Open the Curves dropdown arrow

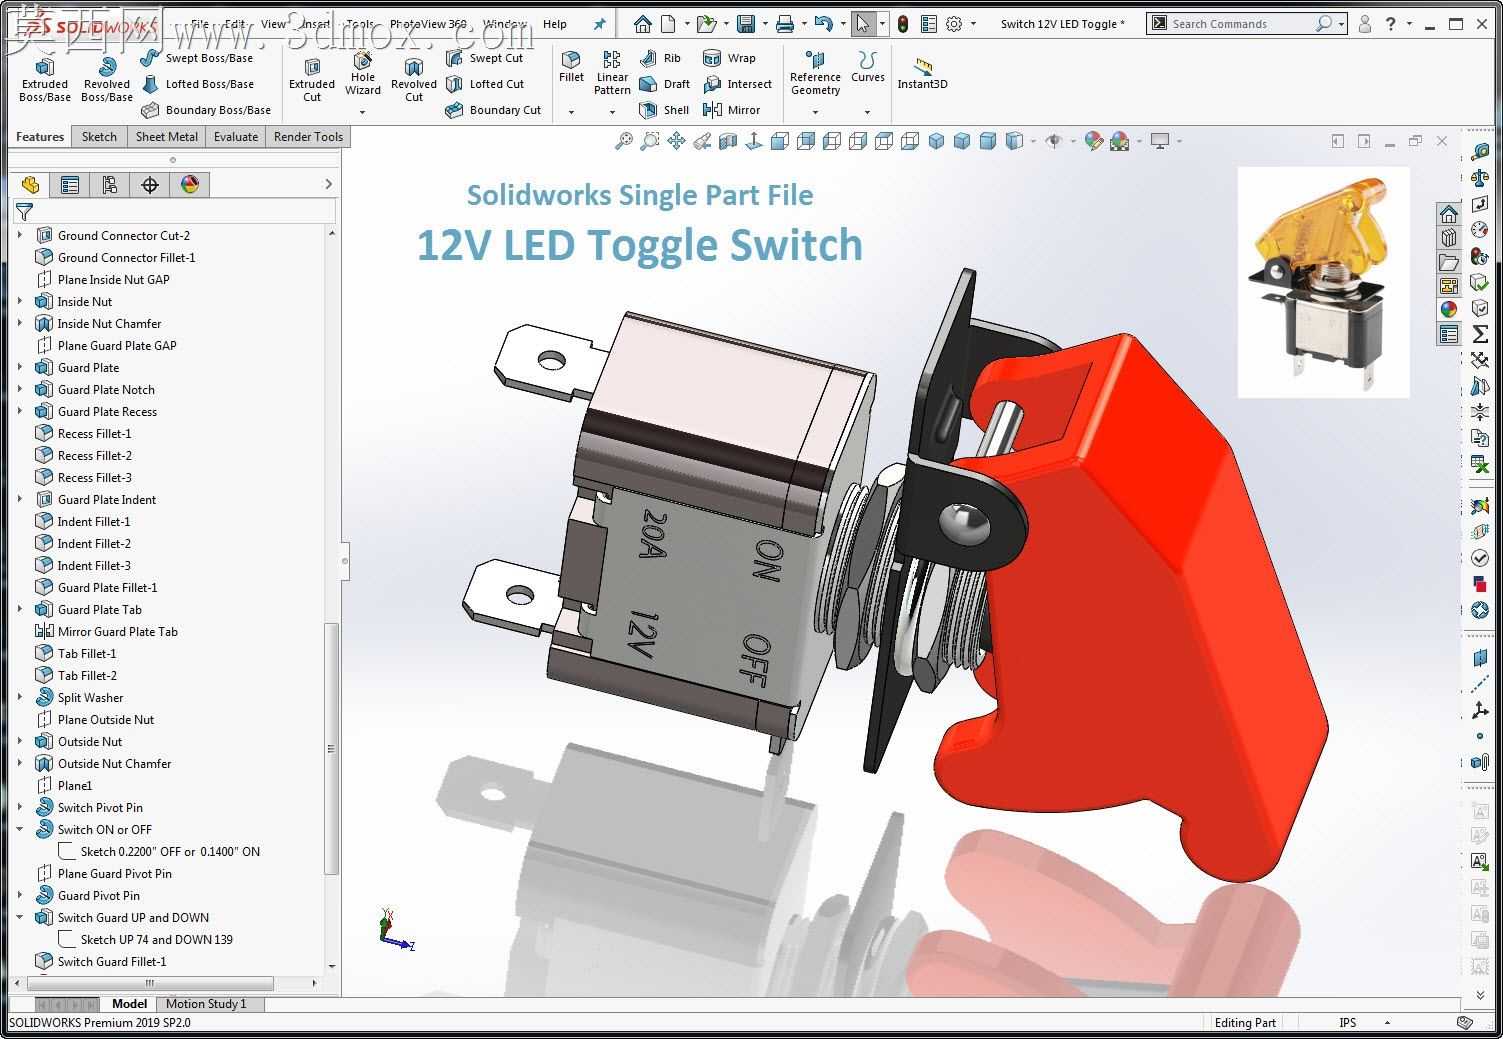[x=867, y=112]
